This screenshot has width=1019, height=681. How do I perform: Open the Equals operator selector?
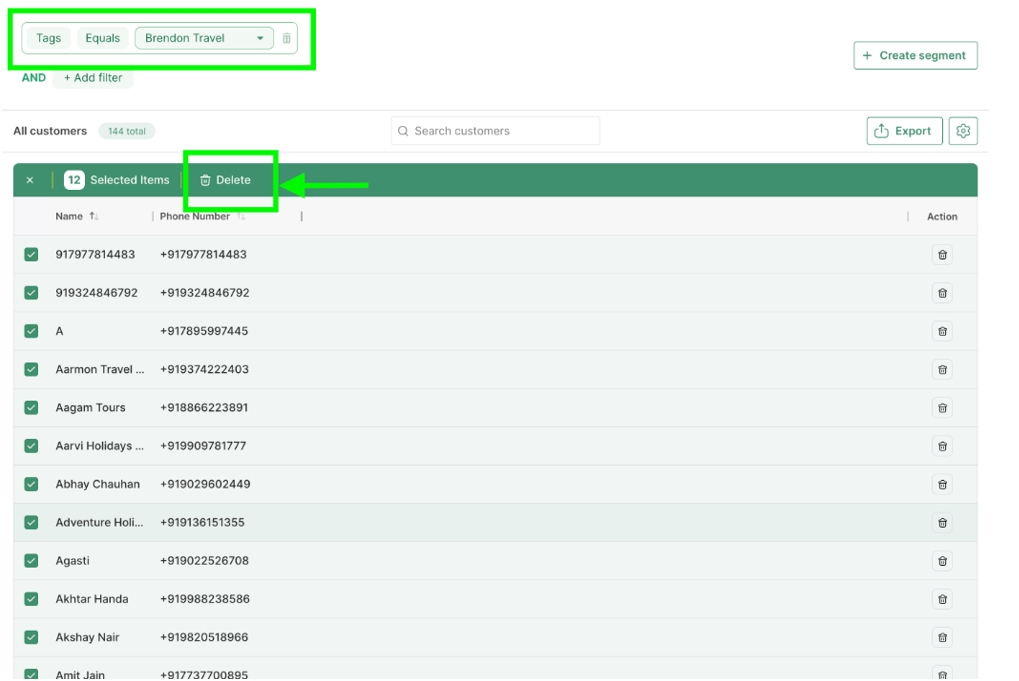click(x=102, y=39)
